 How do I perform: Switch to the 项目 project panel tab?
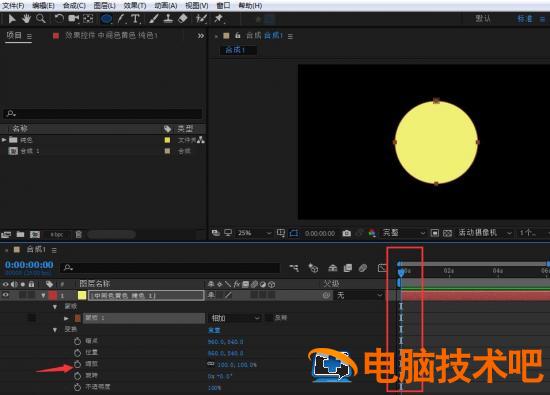(x=14, y=35)
